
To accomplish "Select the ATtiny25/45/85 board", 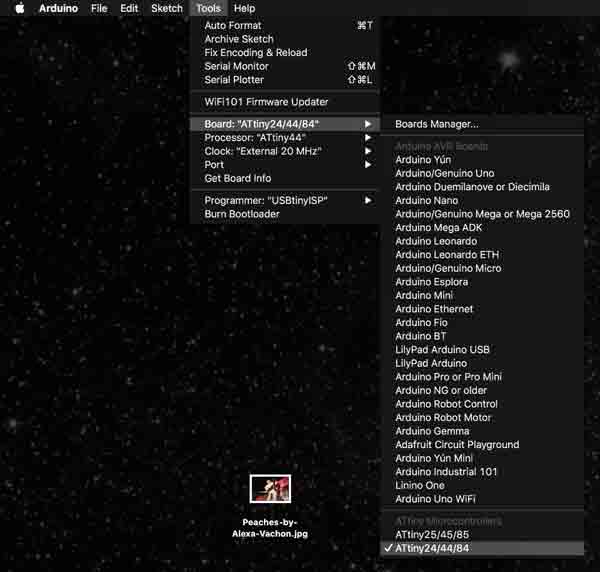I will (x=483, y=535).
